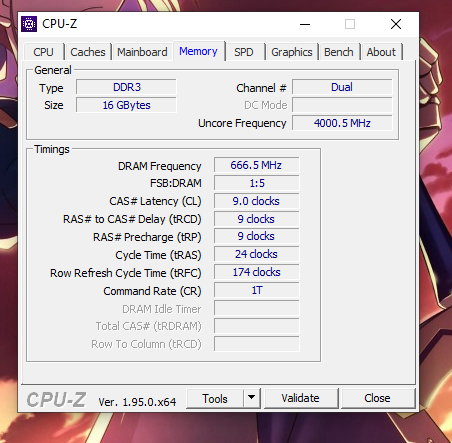Click the Memory tab
The height and width of the screenshot is (443, 452).
[x=198, y=51]
